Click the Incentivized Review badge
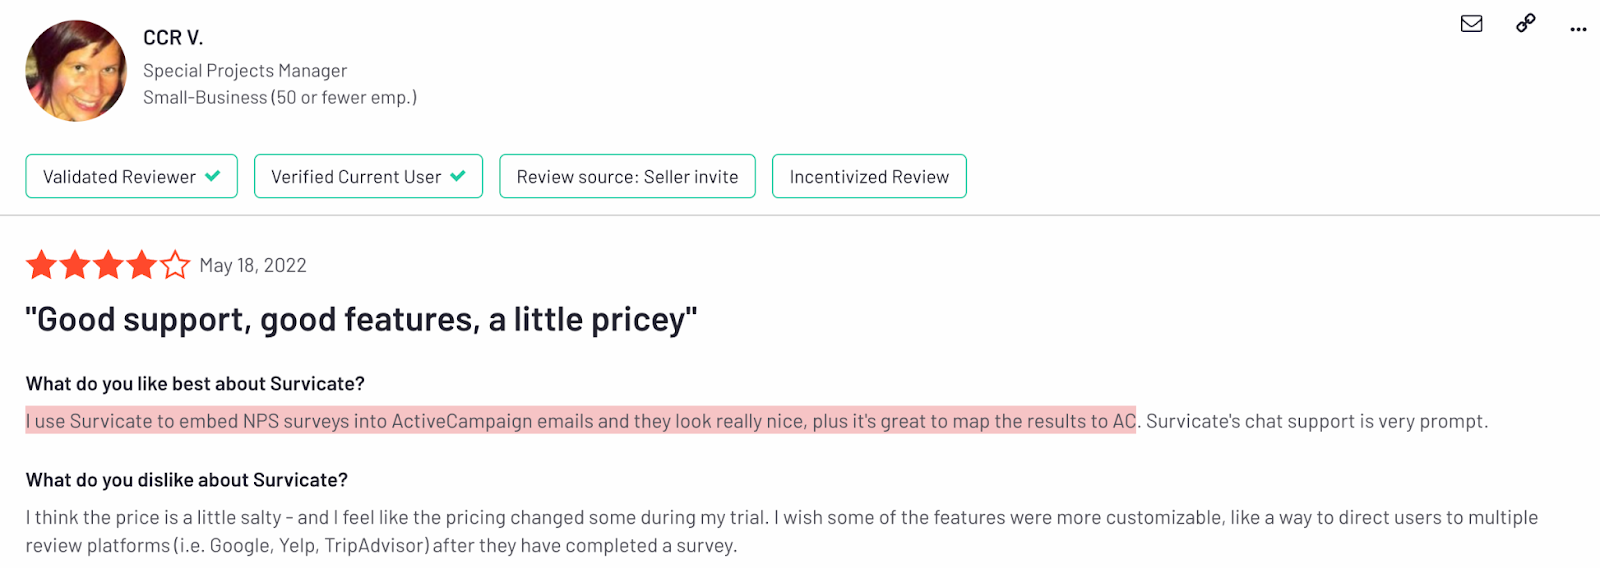This screenshot has width=1600, height=568. pyautogui.click(x=869, y=176)
